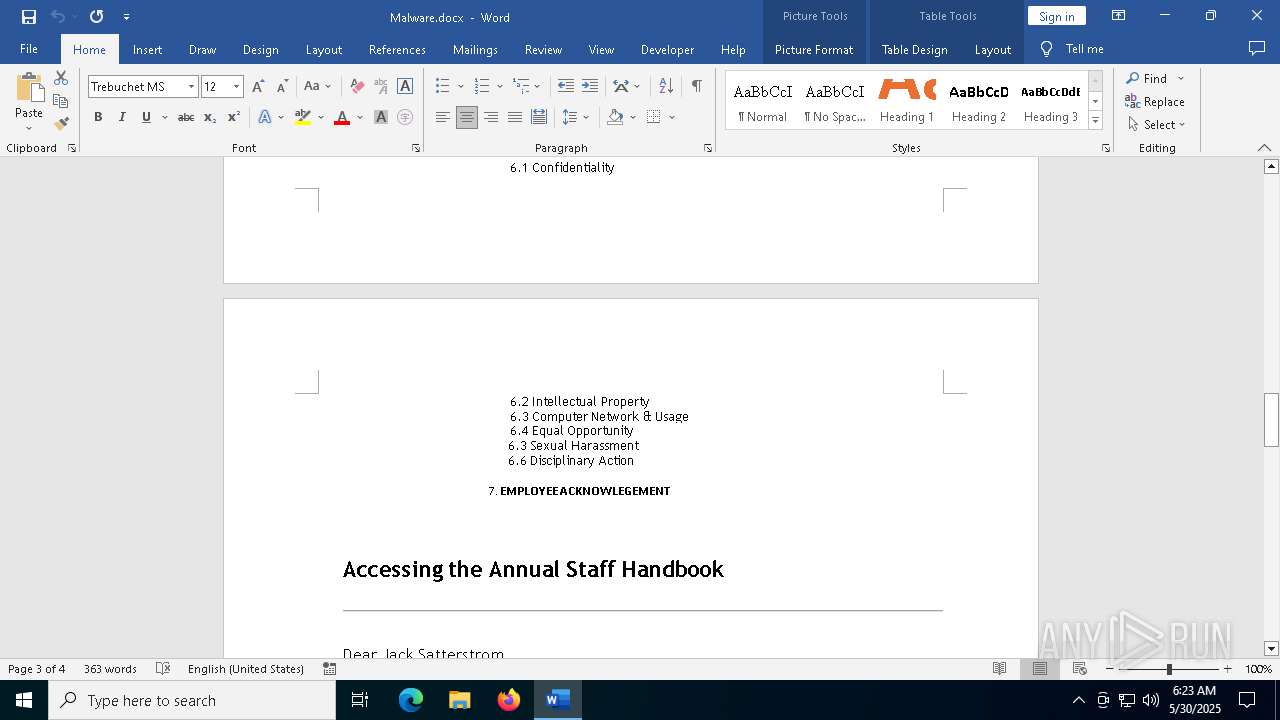Click Replace in the Editing group

pos(1155,101)
